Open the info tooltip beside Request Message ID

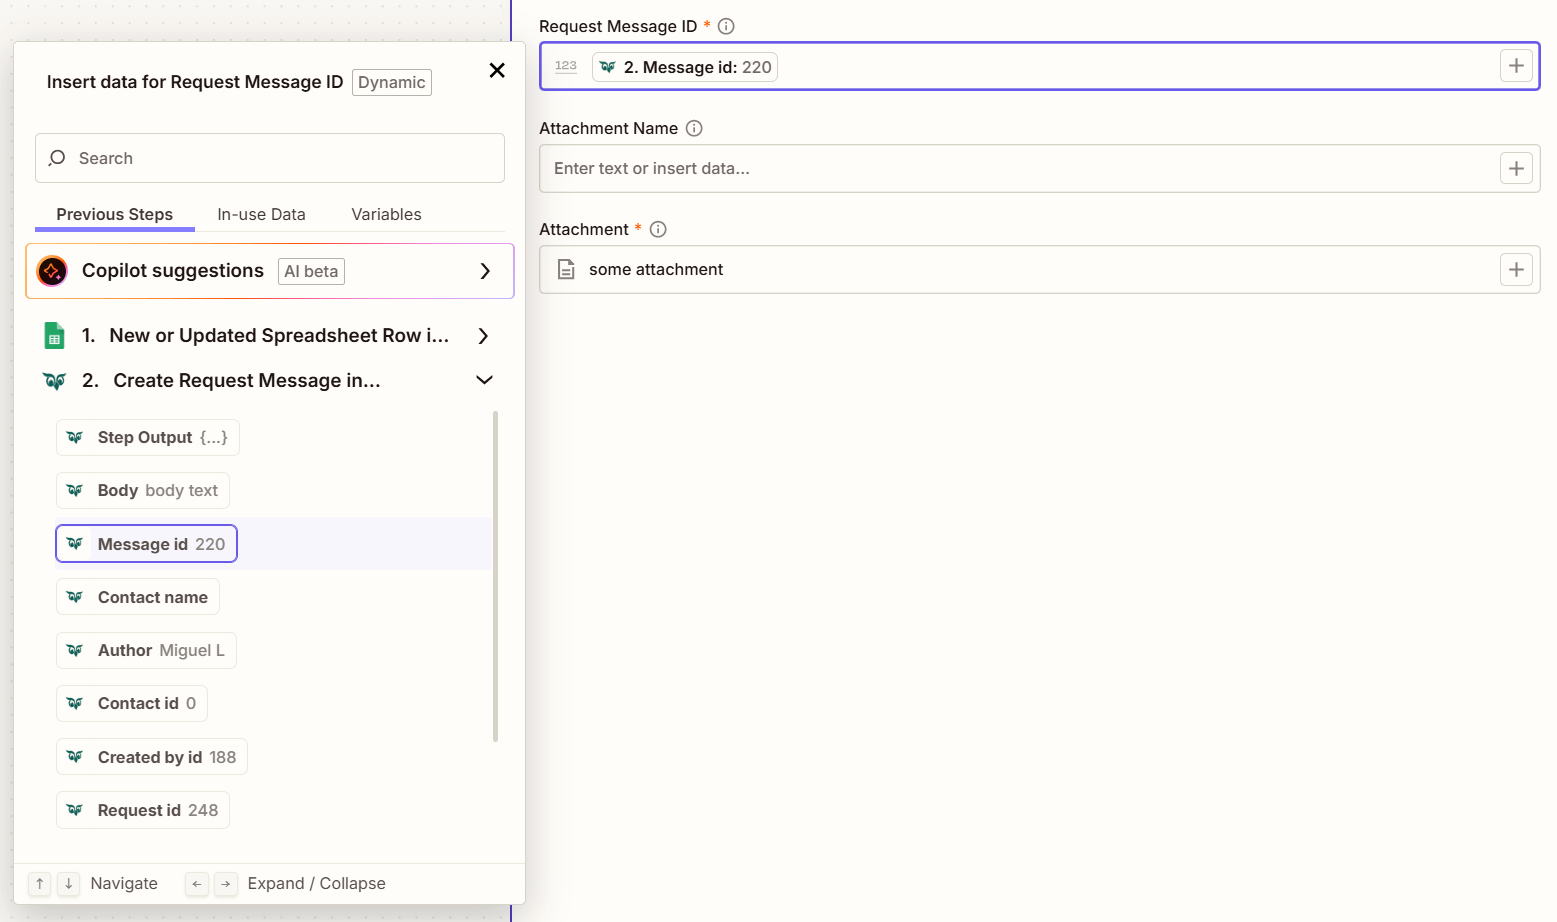(727, 26)
